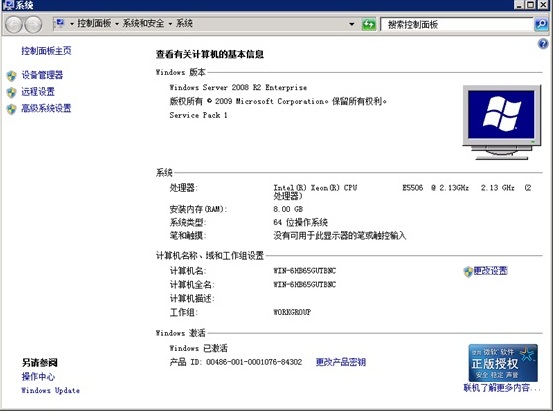Image resolution: width=556 pixels, height=414 pixels.
Task: Click the 正版授权 genuine software badge
Action: tap(503, 362)
